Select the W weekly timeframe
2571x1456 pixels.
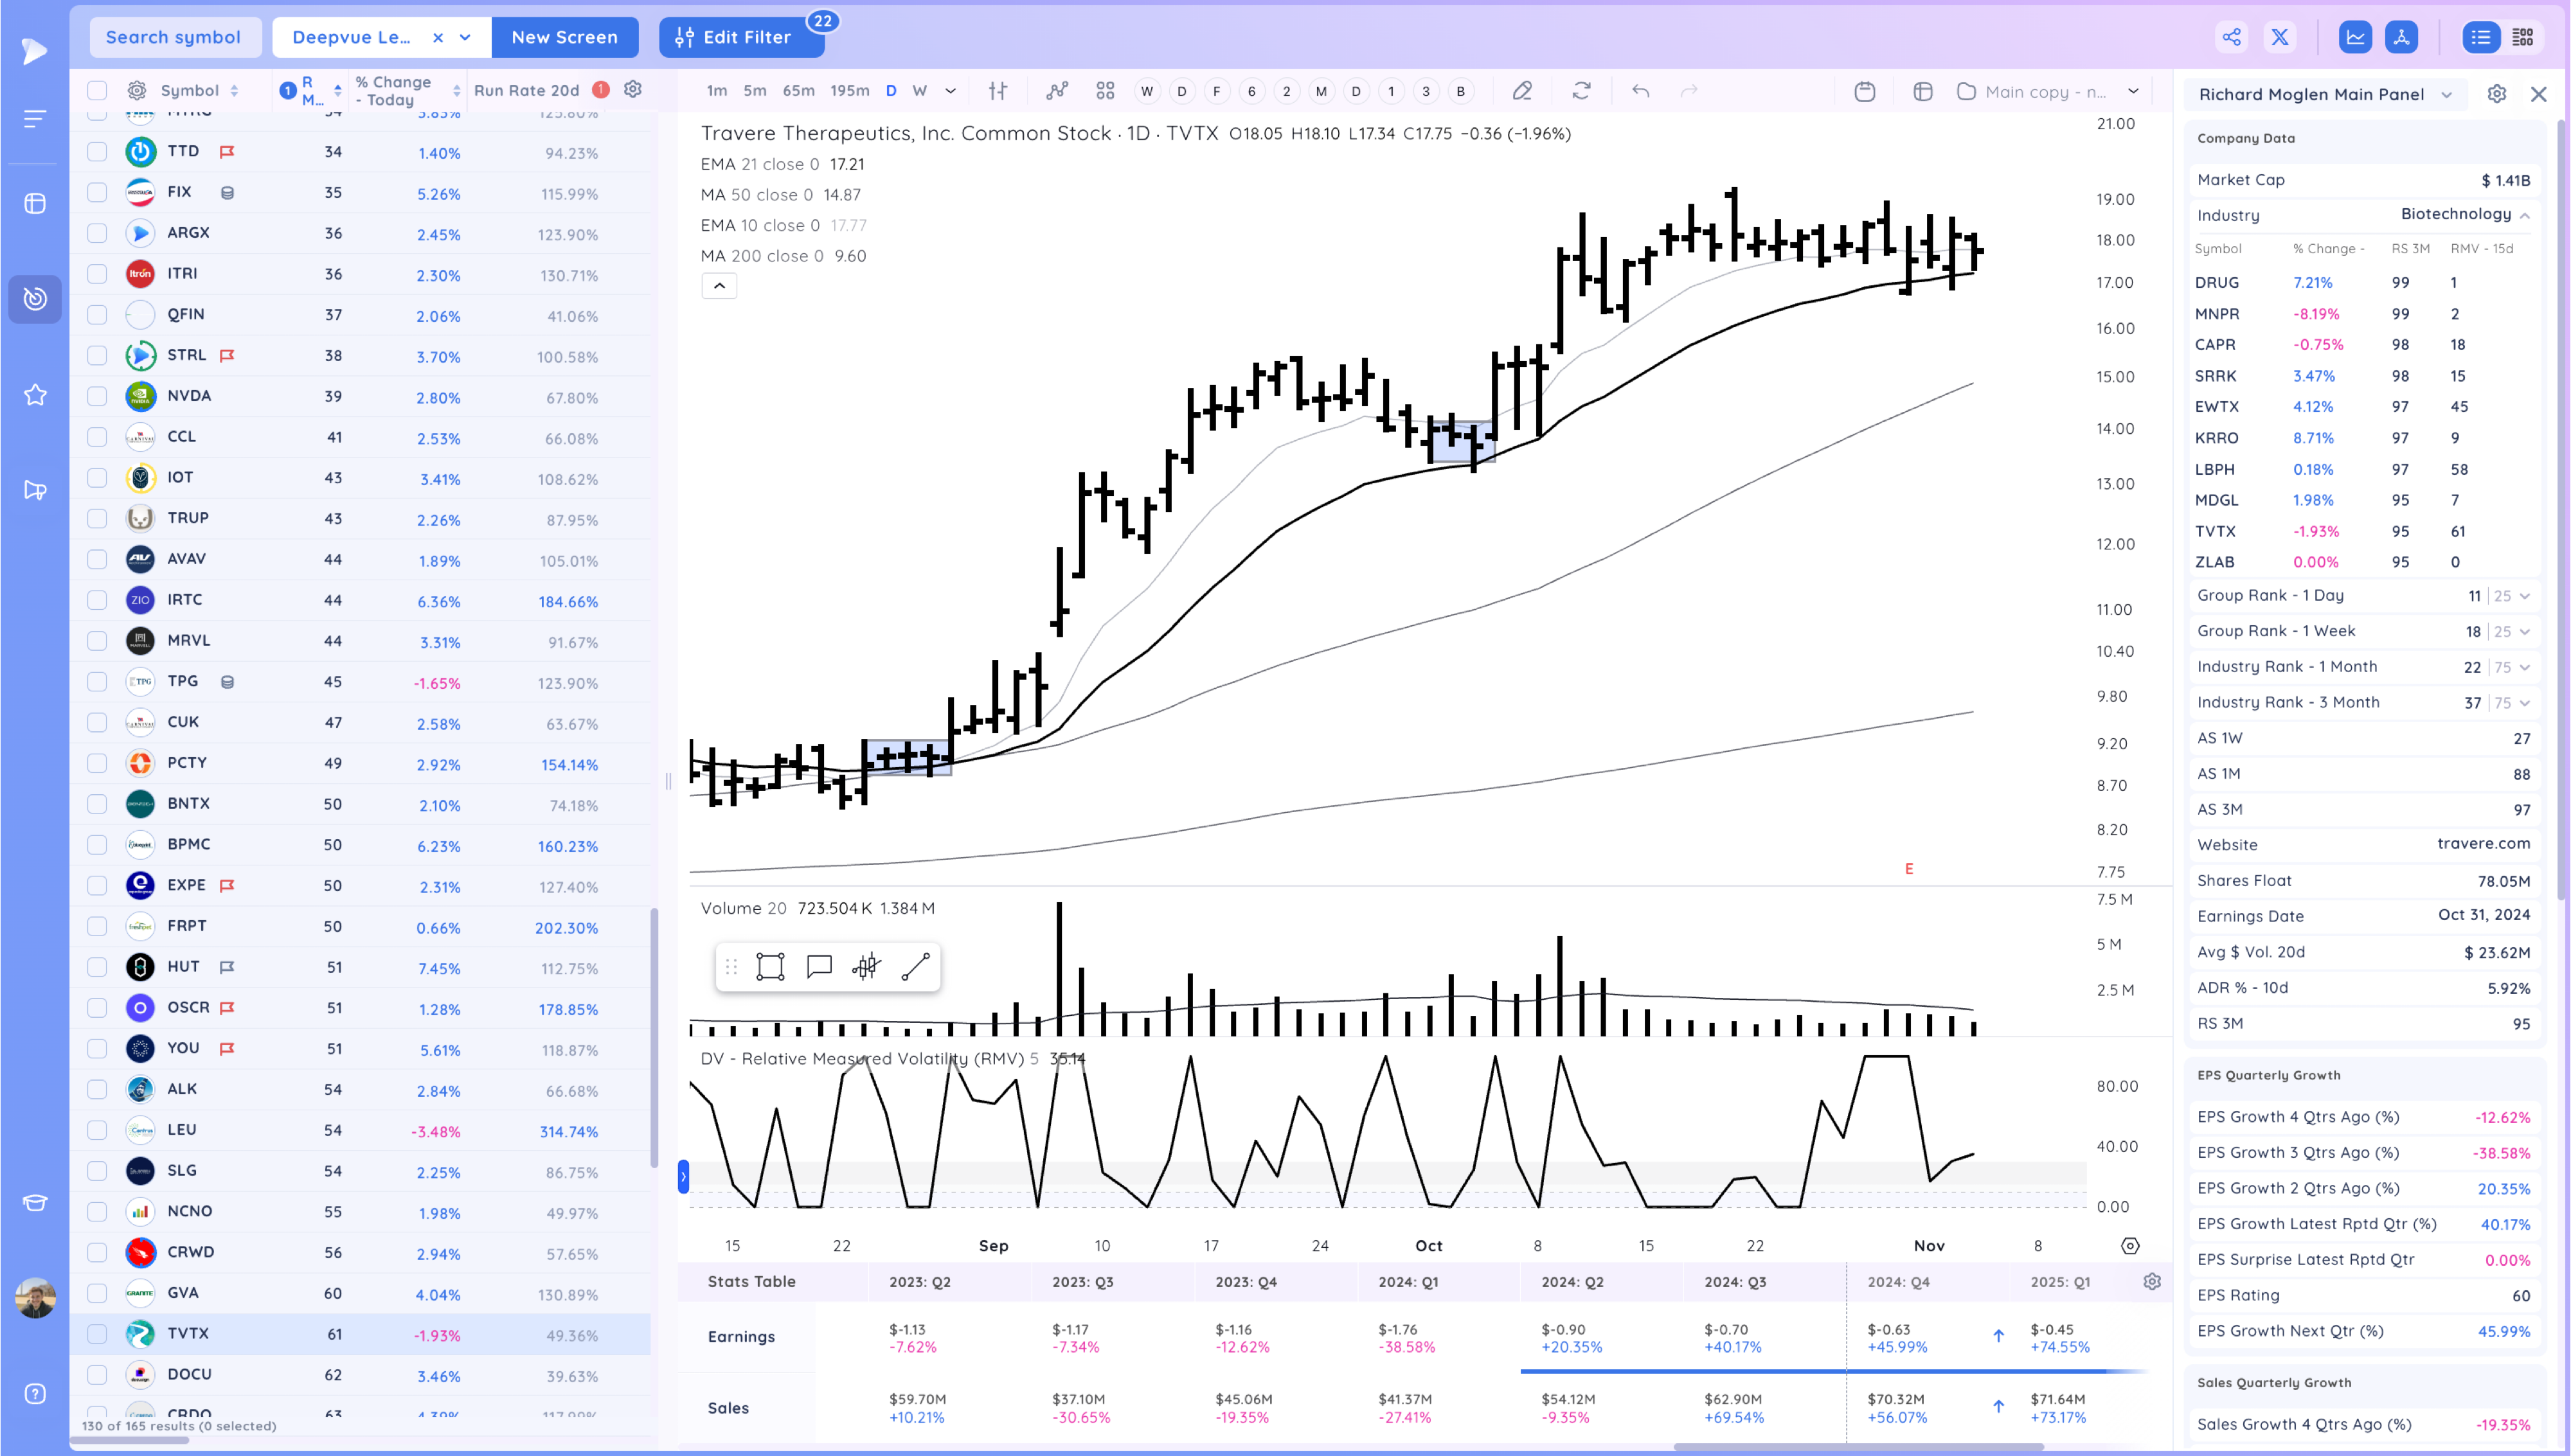tap(919, 91)
